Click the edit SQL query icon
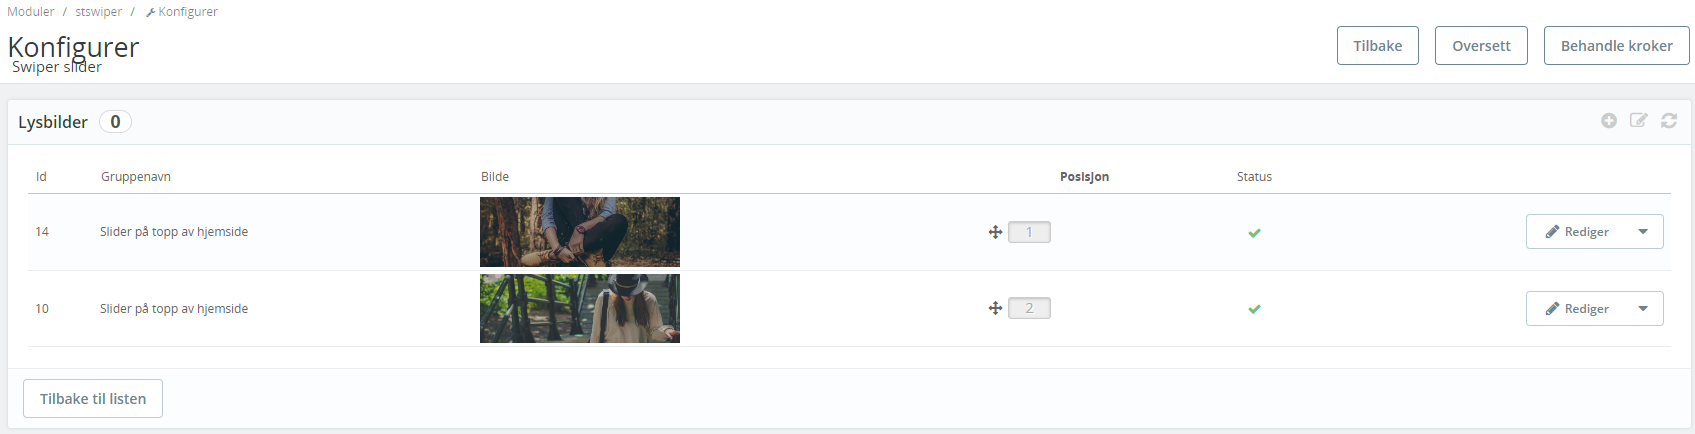The image size is (1695, 434). (x=1638, y=121)
